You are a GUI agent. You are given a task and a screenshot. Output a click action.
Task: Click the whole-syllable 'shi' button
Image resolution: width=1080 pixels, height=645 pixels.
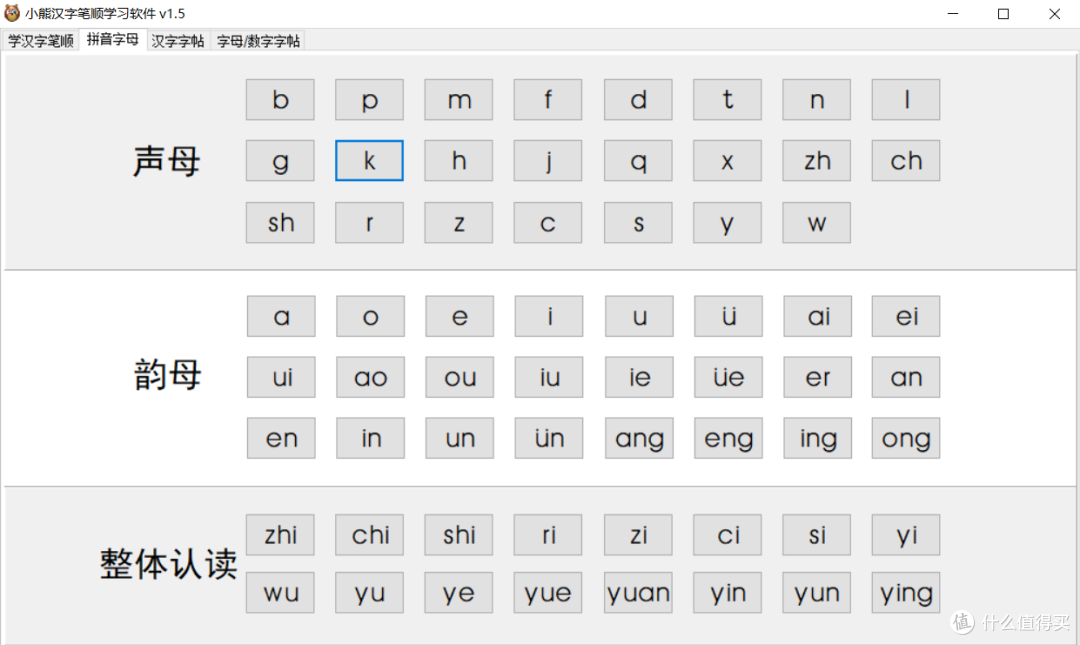459,535
